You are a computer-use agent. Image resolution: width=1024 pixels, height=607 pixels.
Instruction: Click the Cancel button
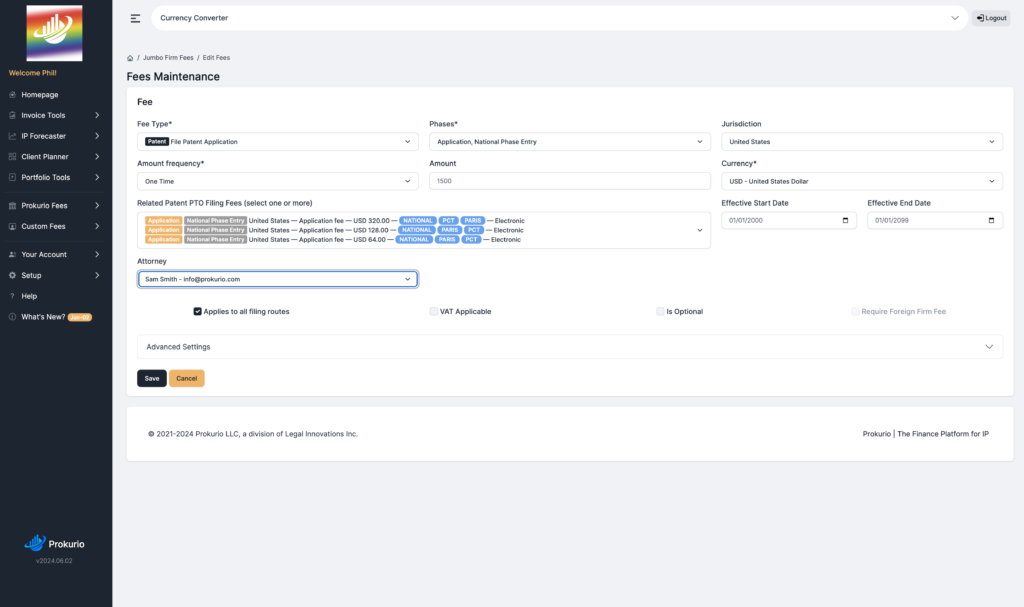(x=187, y=378)
